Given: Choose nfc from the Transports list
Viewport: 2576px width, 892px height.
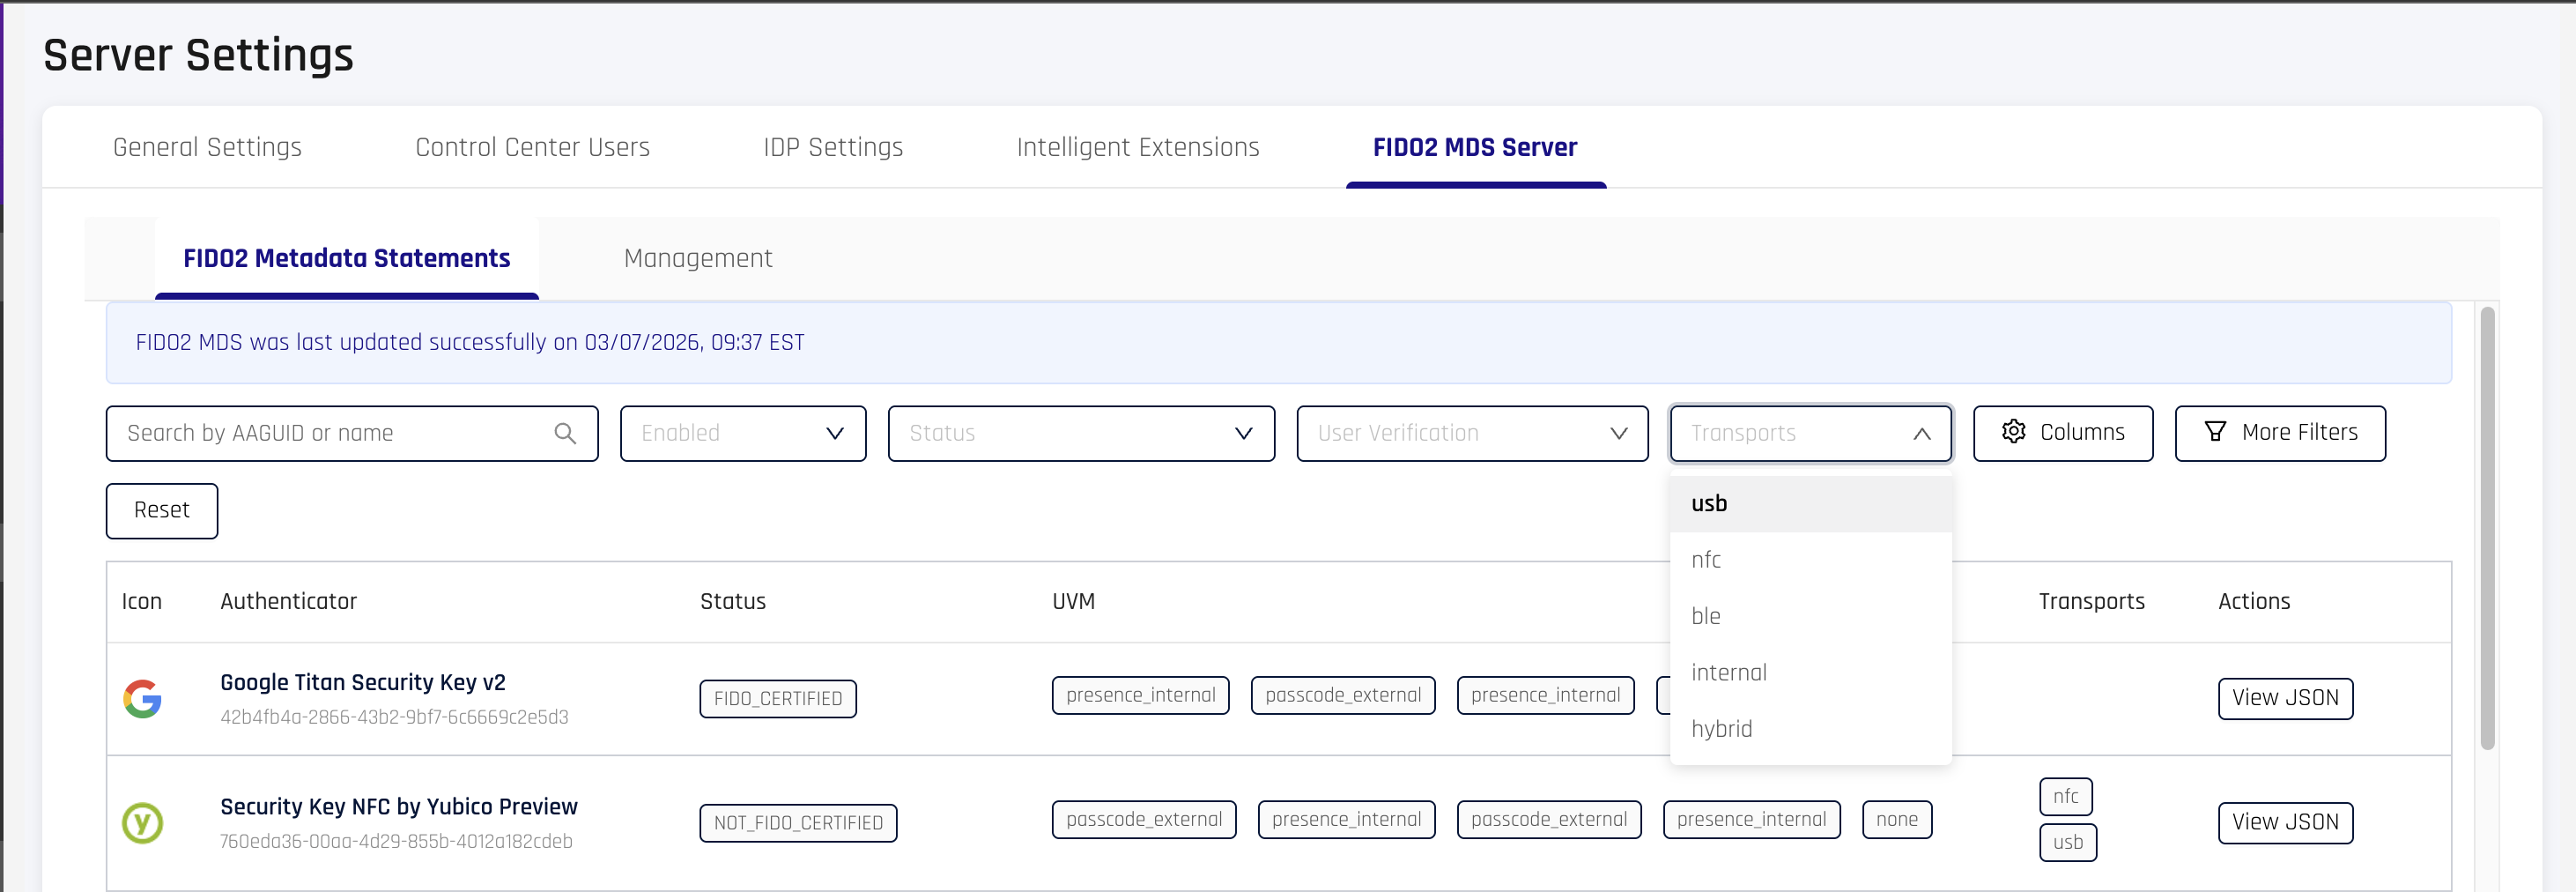Looking at the screenshot, I should (x=1706, y=560).
